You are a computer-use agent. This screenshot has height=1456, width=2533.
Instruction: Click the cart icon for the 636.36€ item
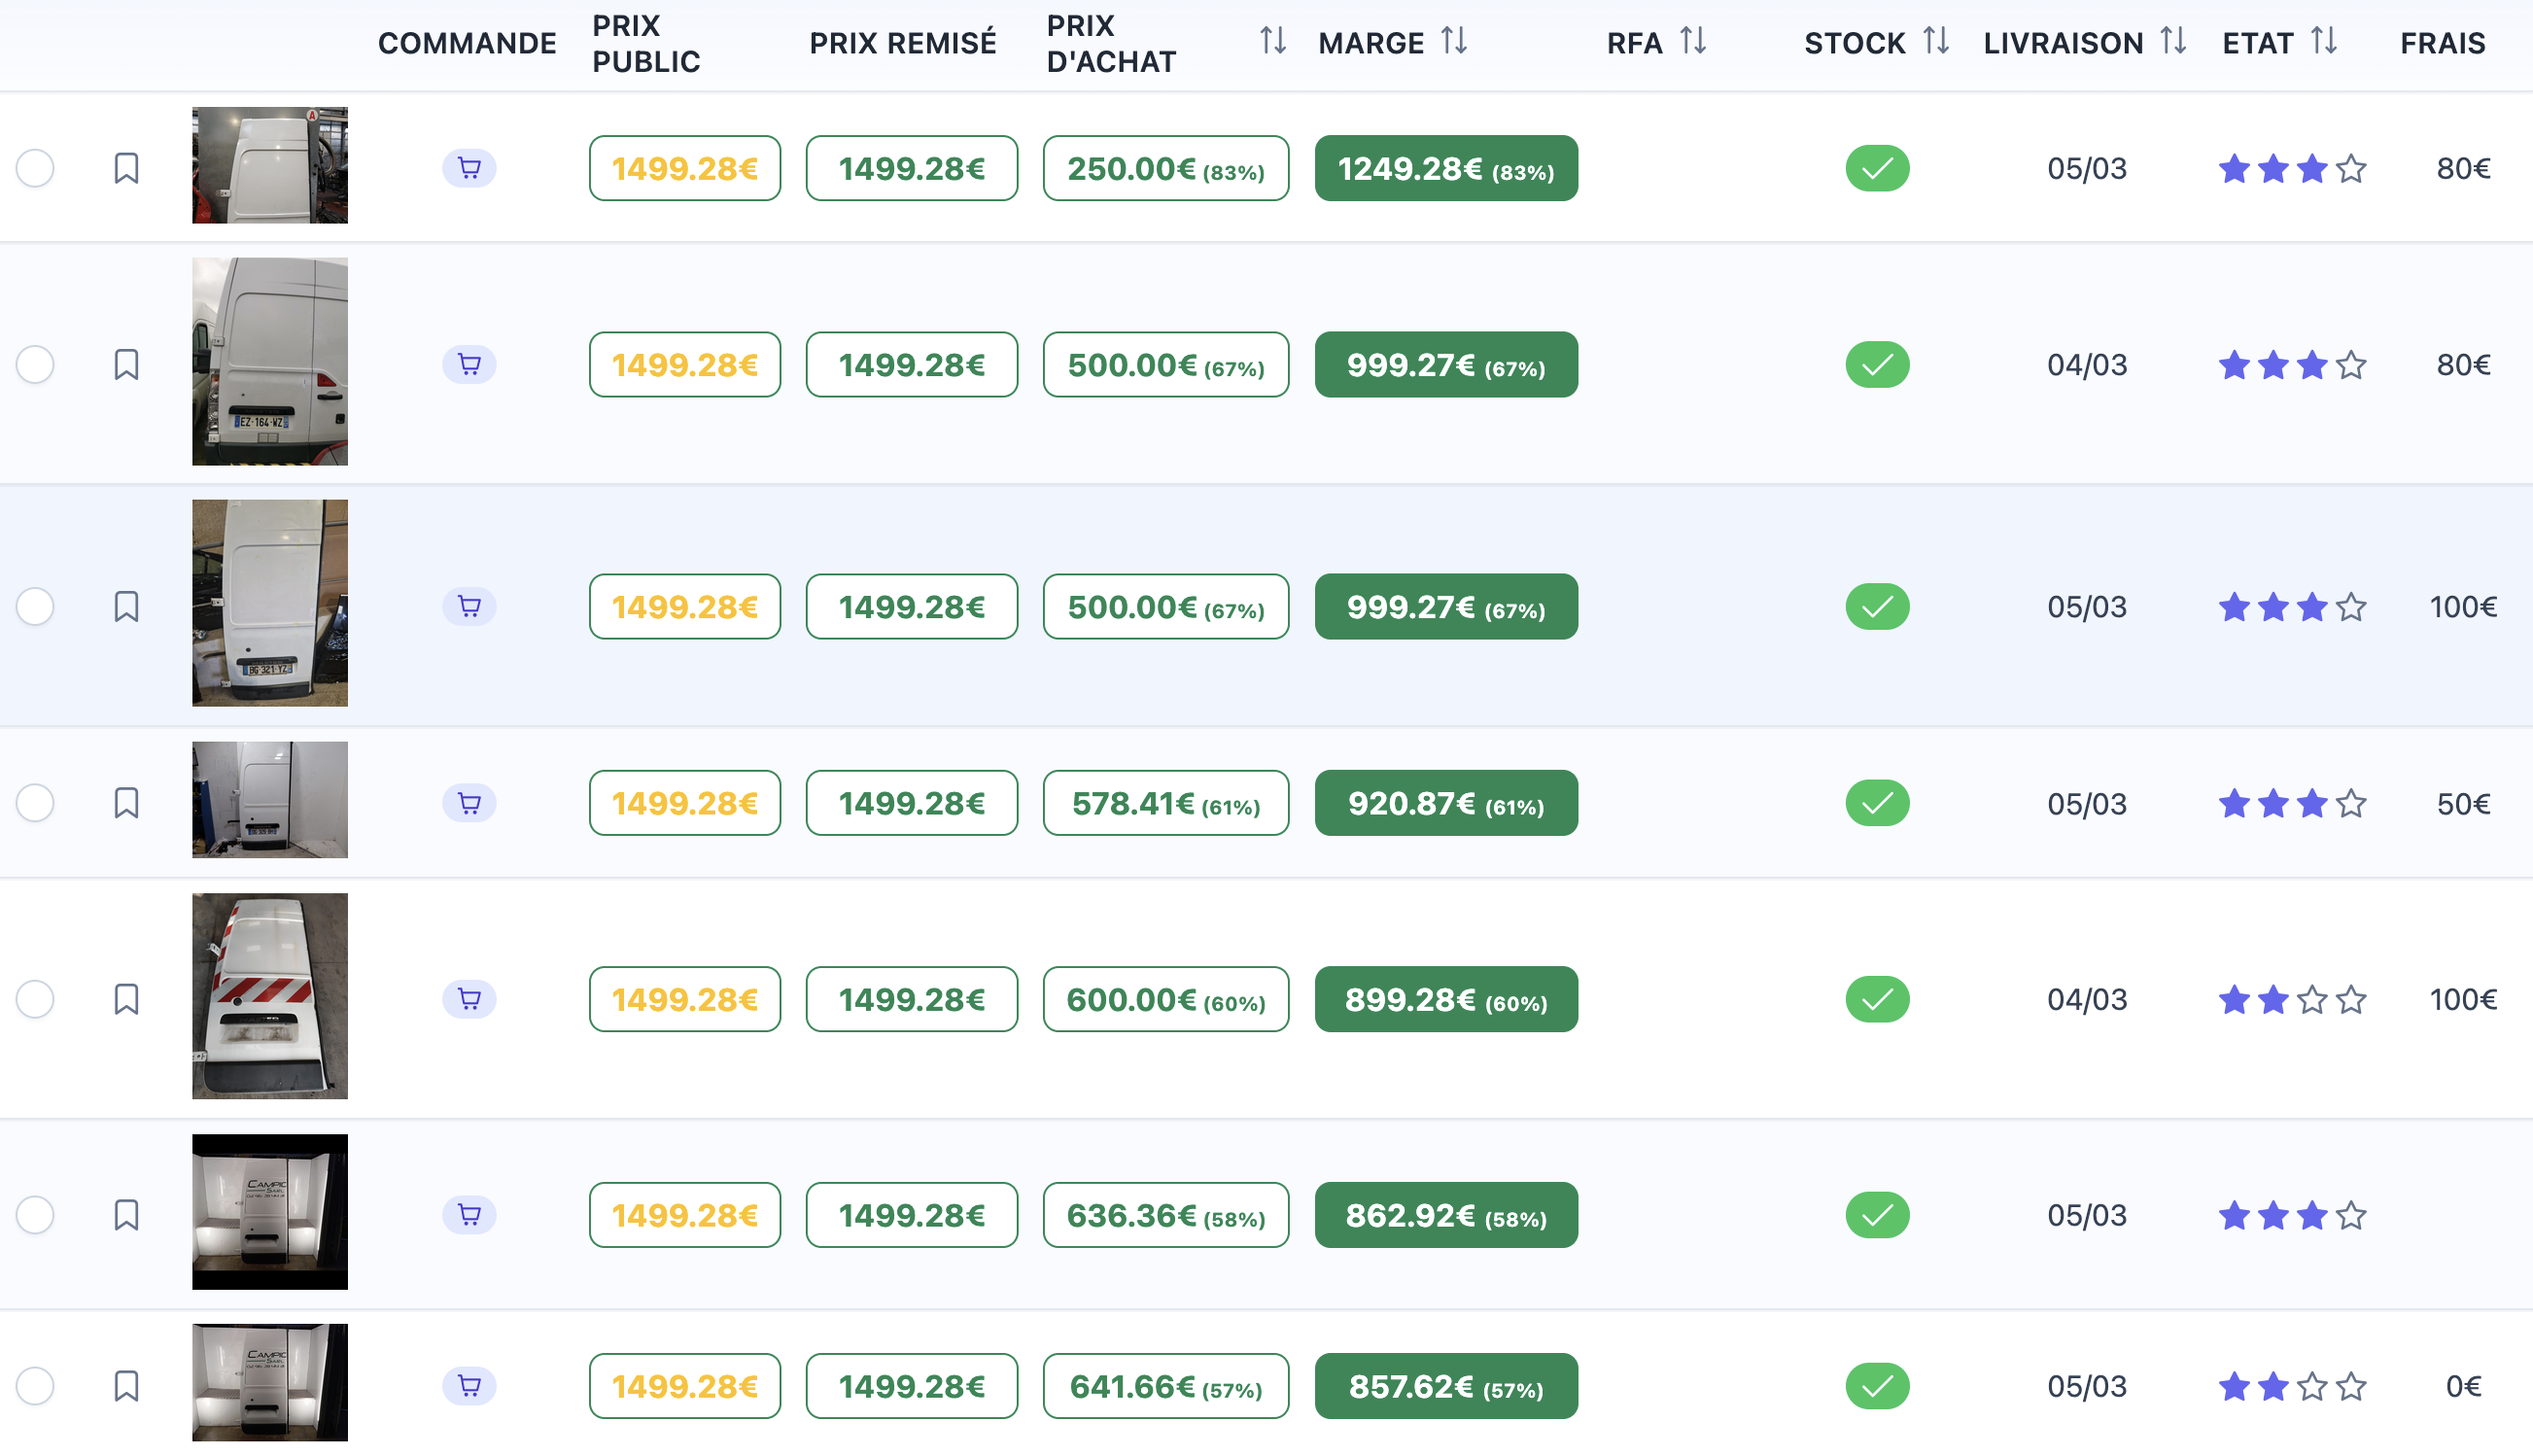coord(469,1215)
